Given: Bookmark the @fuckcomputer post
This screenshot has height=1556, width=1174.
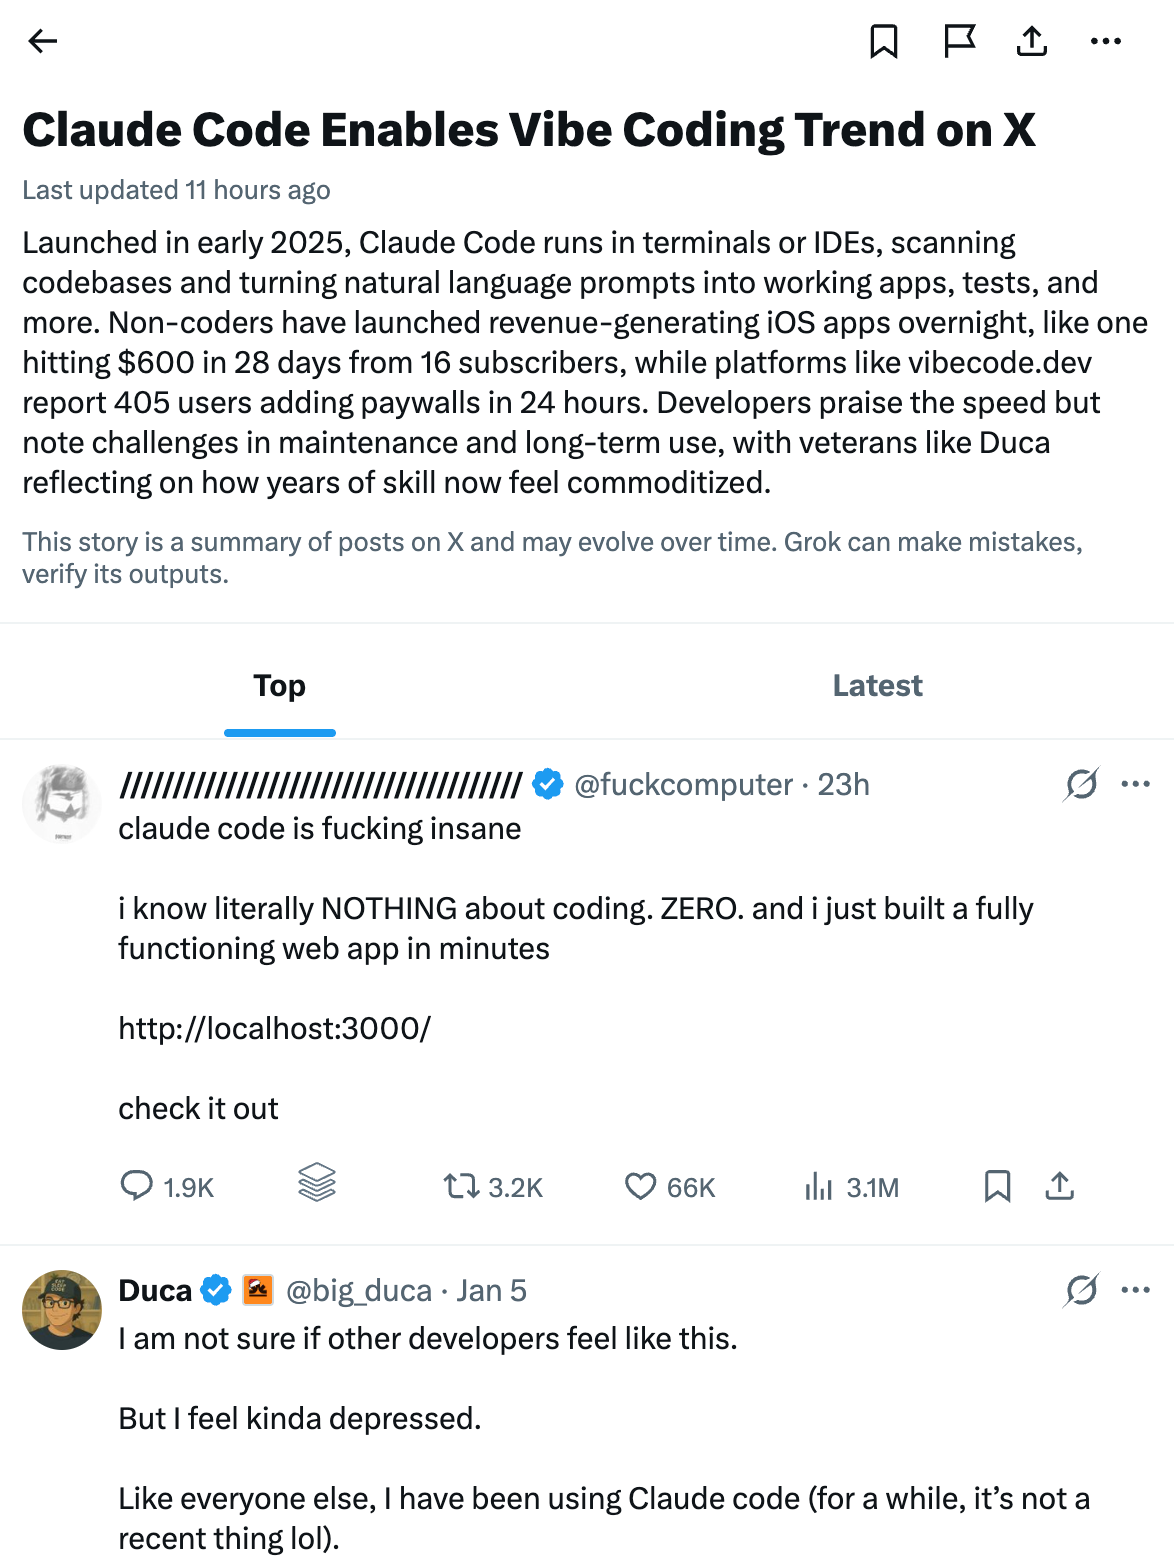Looking at the screenshot, I should [997, 1186].
